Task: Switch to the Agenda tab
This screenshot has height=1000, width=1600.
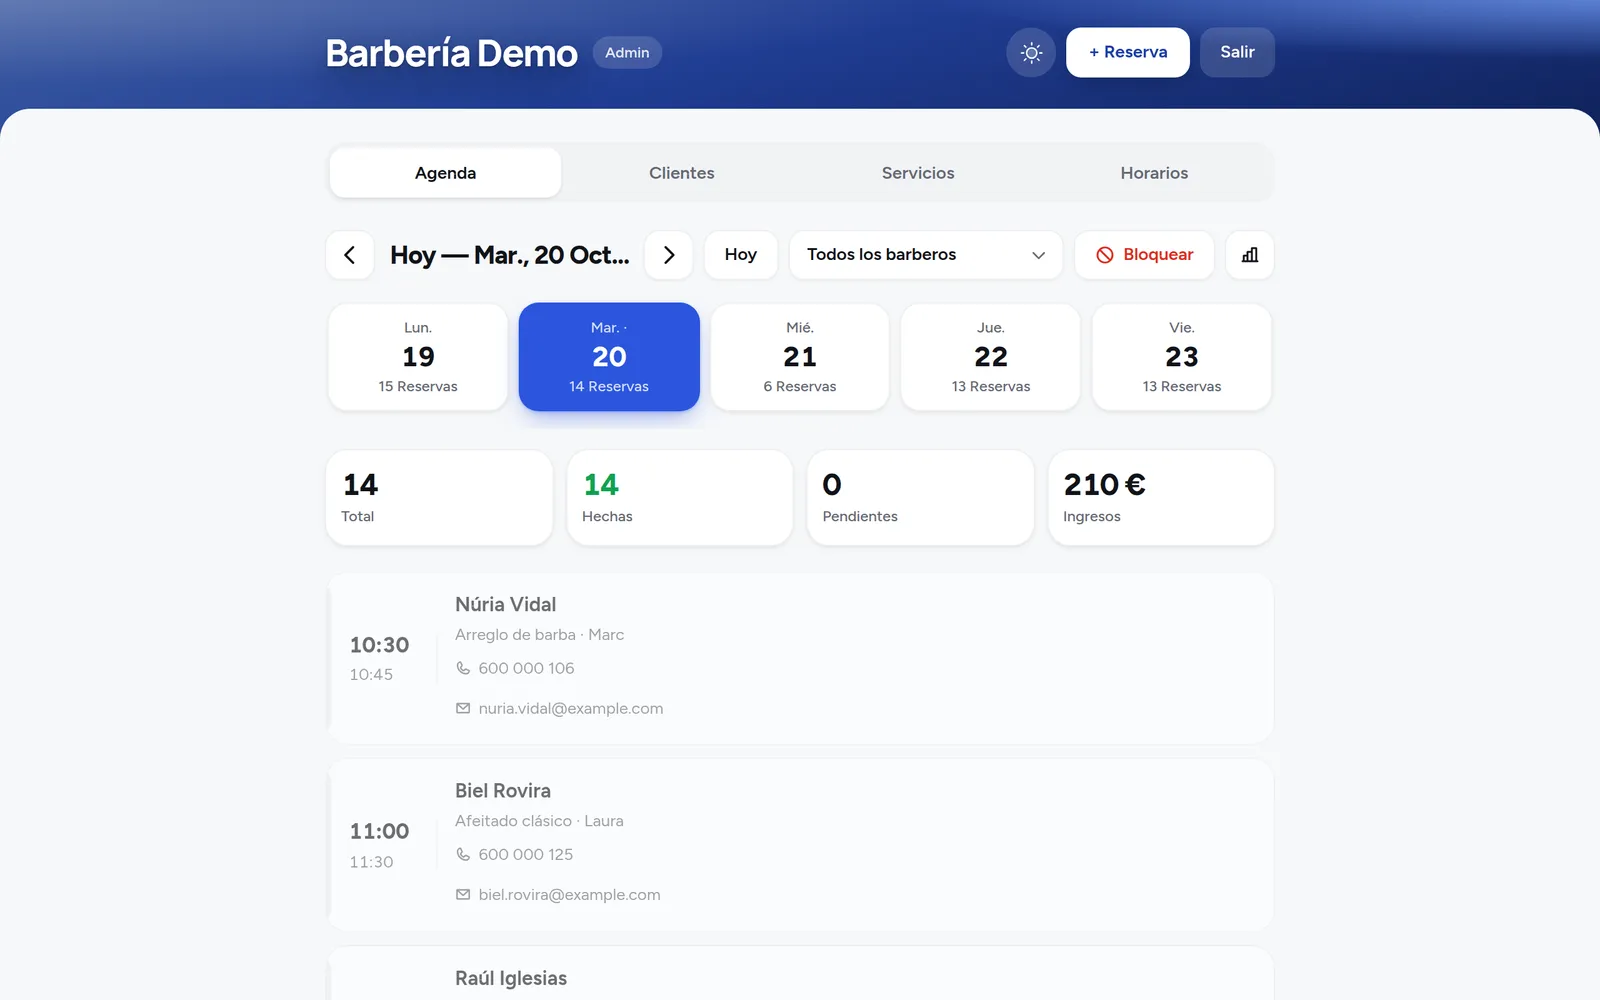Action: click(x=445, y=173)
